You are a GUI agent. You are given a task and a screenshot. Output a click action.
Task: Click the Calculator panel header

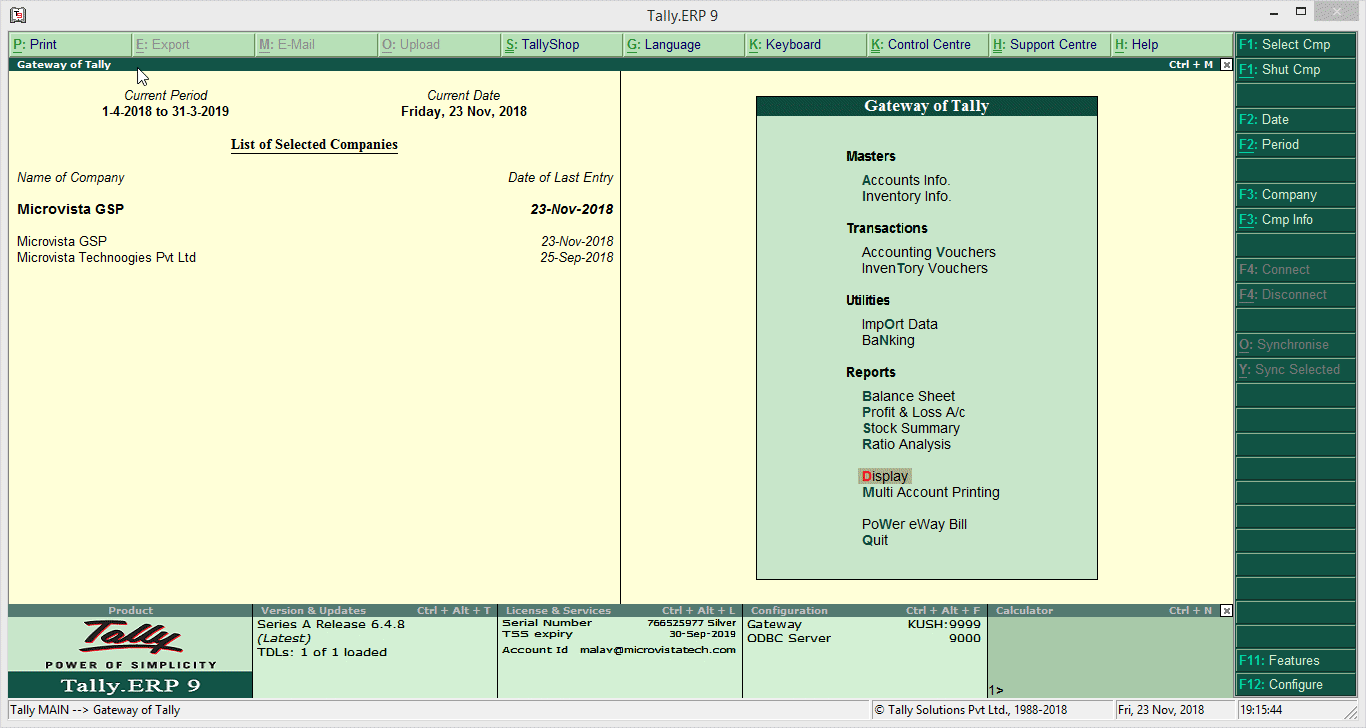(x=1105, y=610)
